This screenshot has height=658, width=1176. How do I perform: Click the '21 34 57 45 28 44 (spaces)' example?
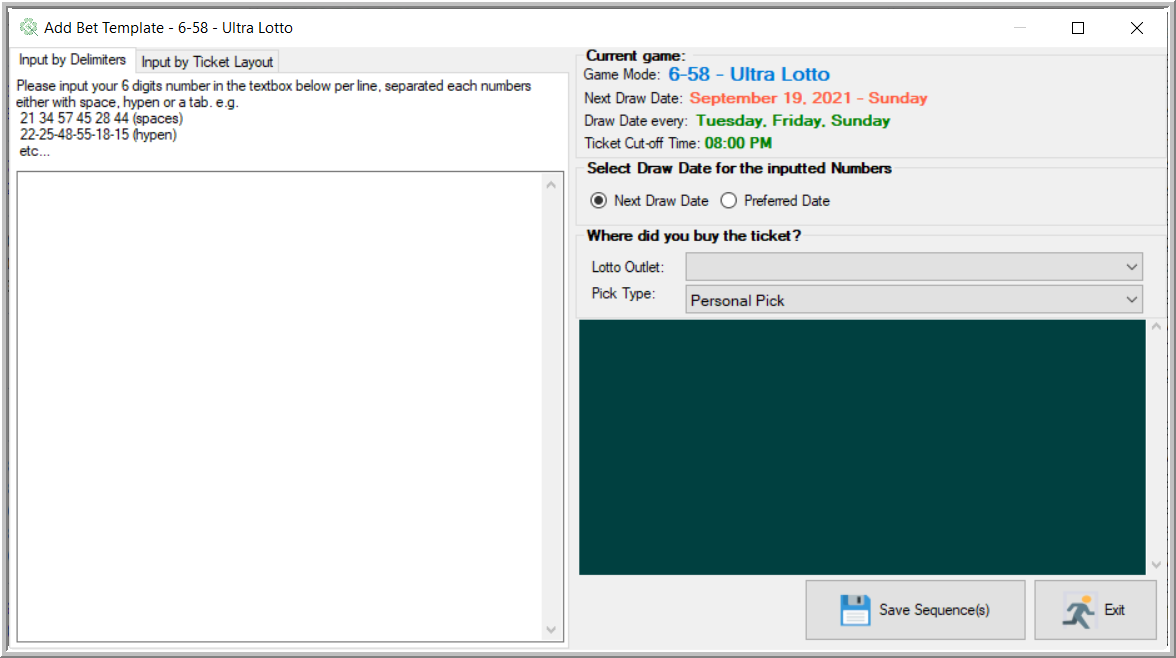pyautogui.click(x=101, y=119)
